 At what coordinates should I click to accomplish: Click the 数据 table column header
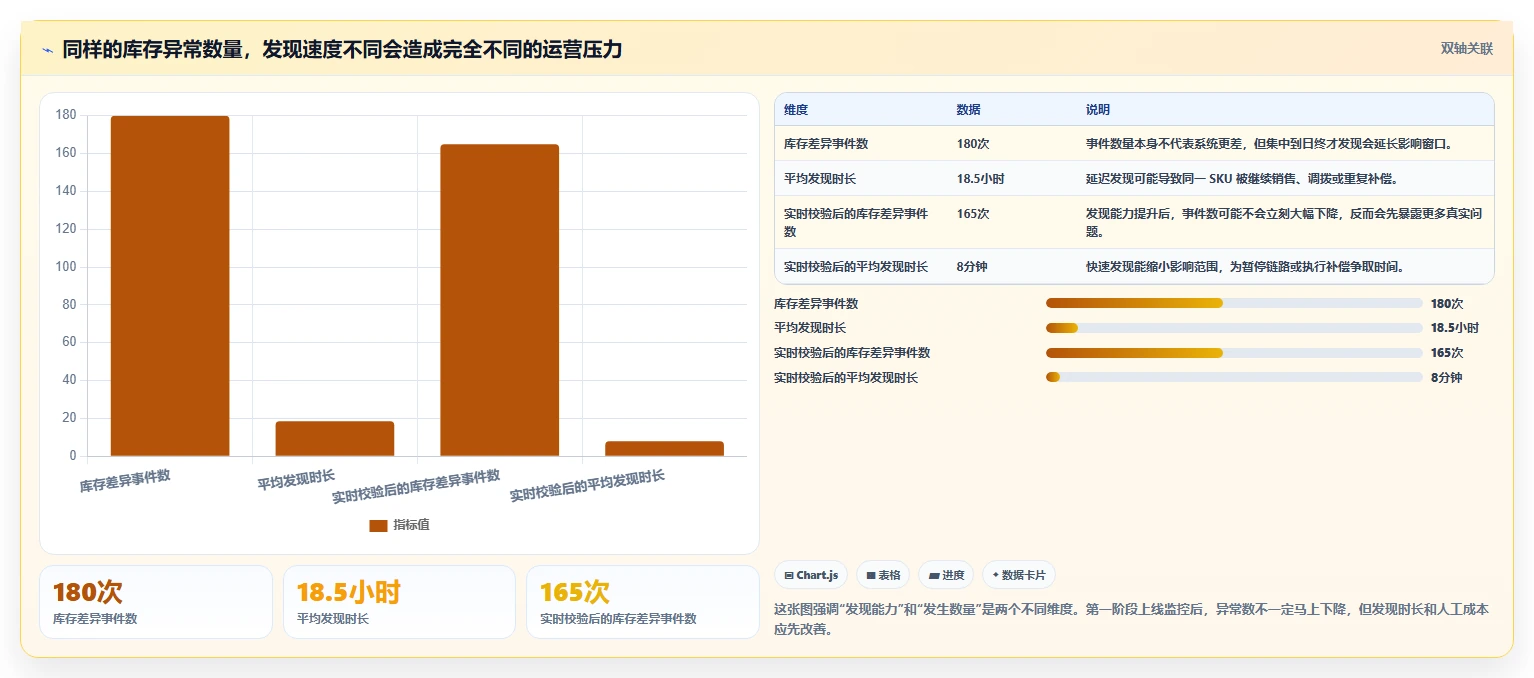968,110
